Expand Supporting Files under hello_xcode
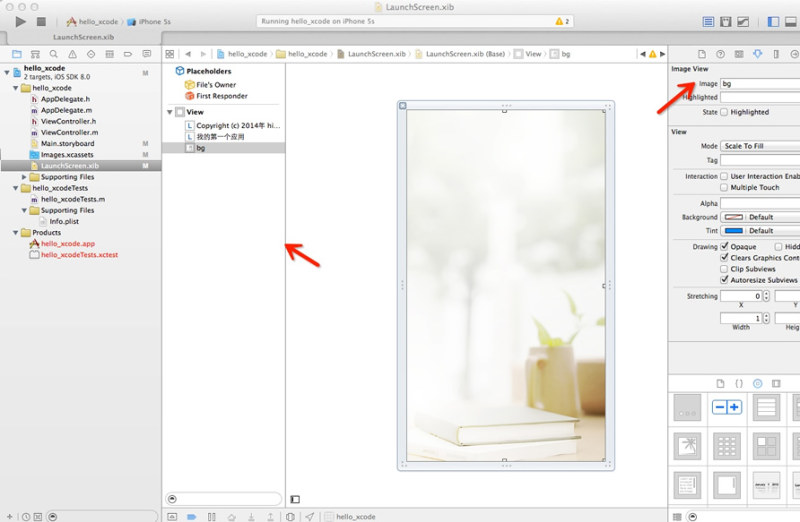 pyautogui.click(x=24, y=177)
